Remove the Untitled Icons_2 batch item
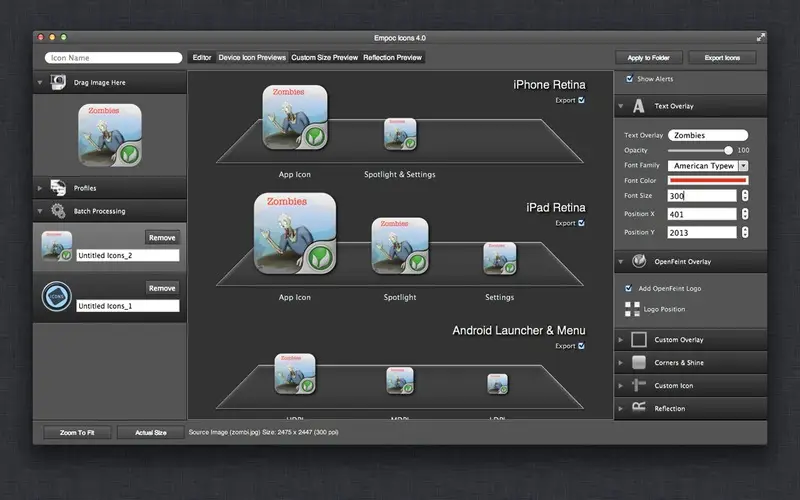This screenshot has width=800, height=500. 162,237
